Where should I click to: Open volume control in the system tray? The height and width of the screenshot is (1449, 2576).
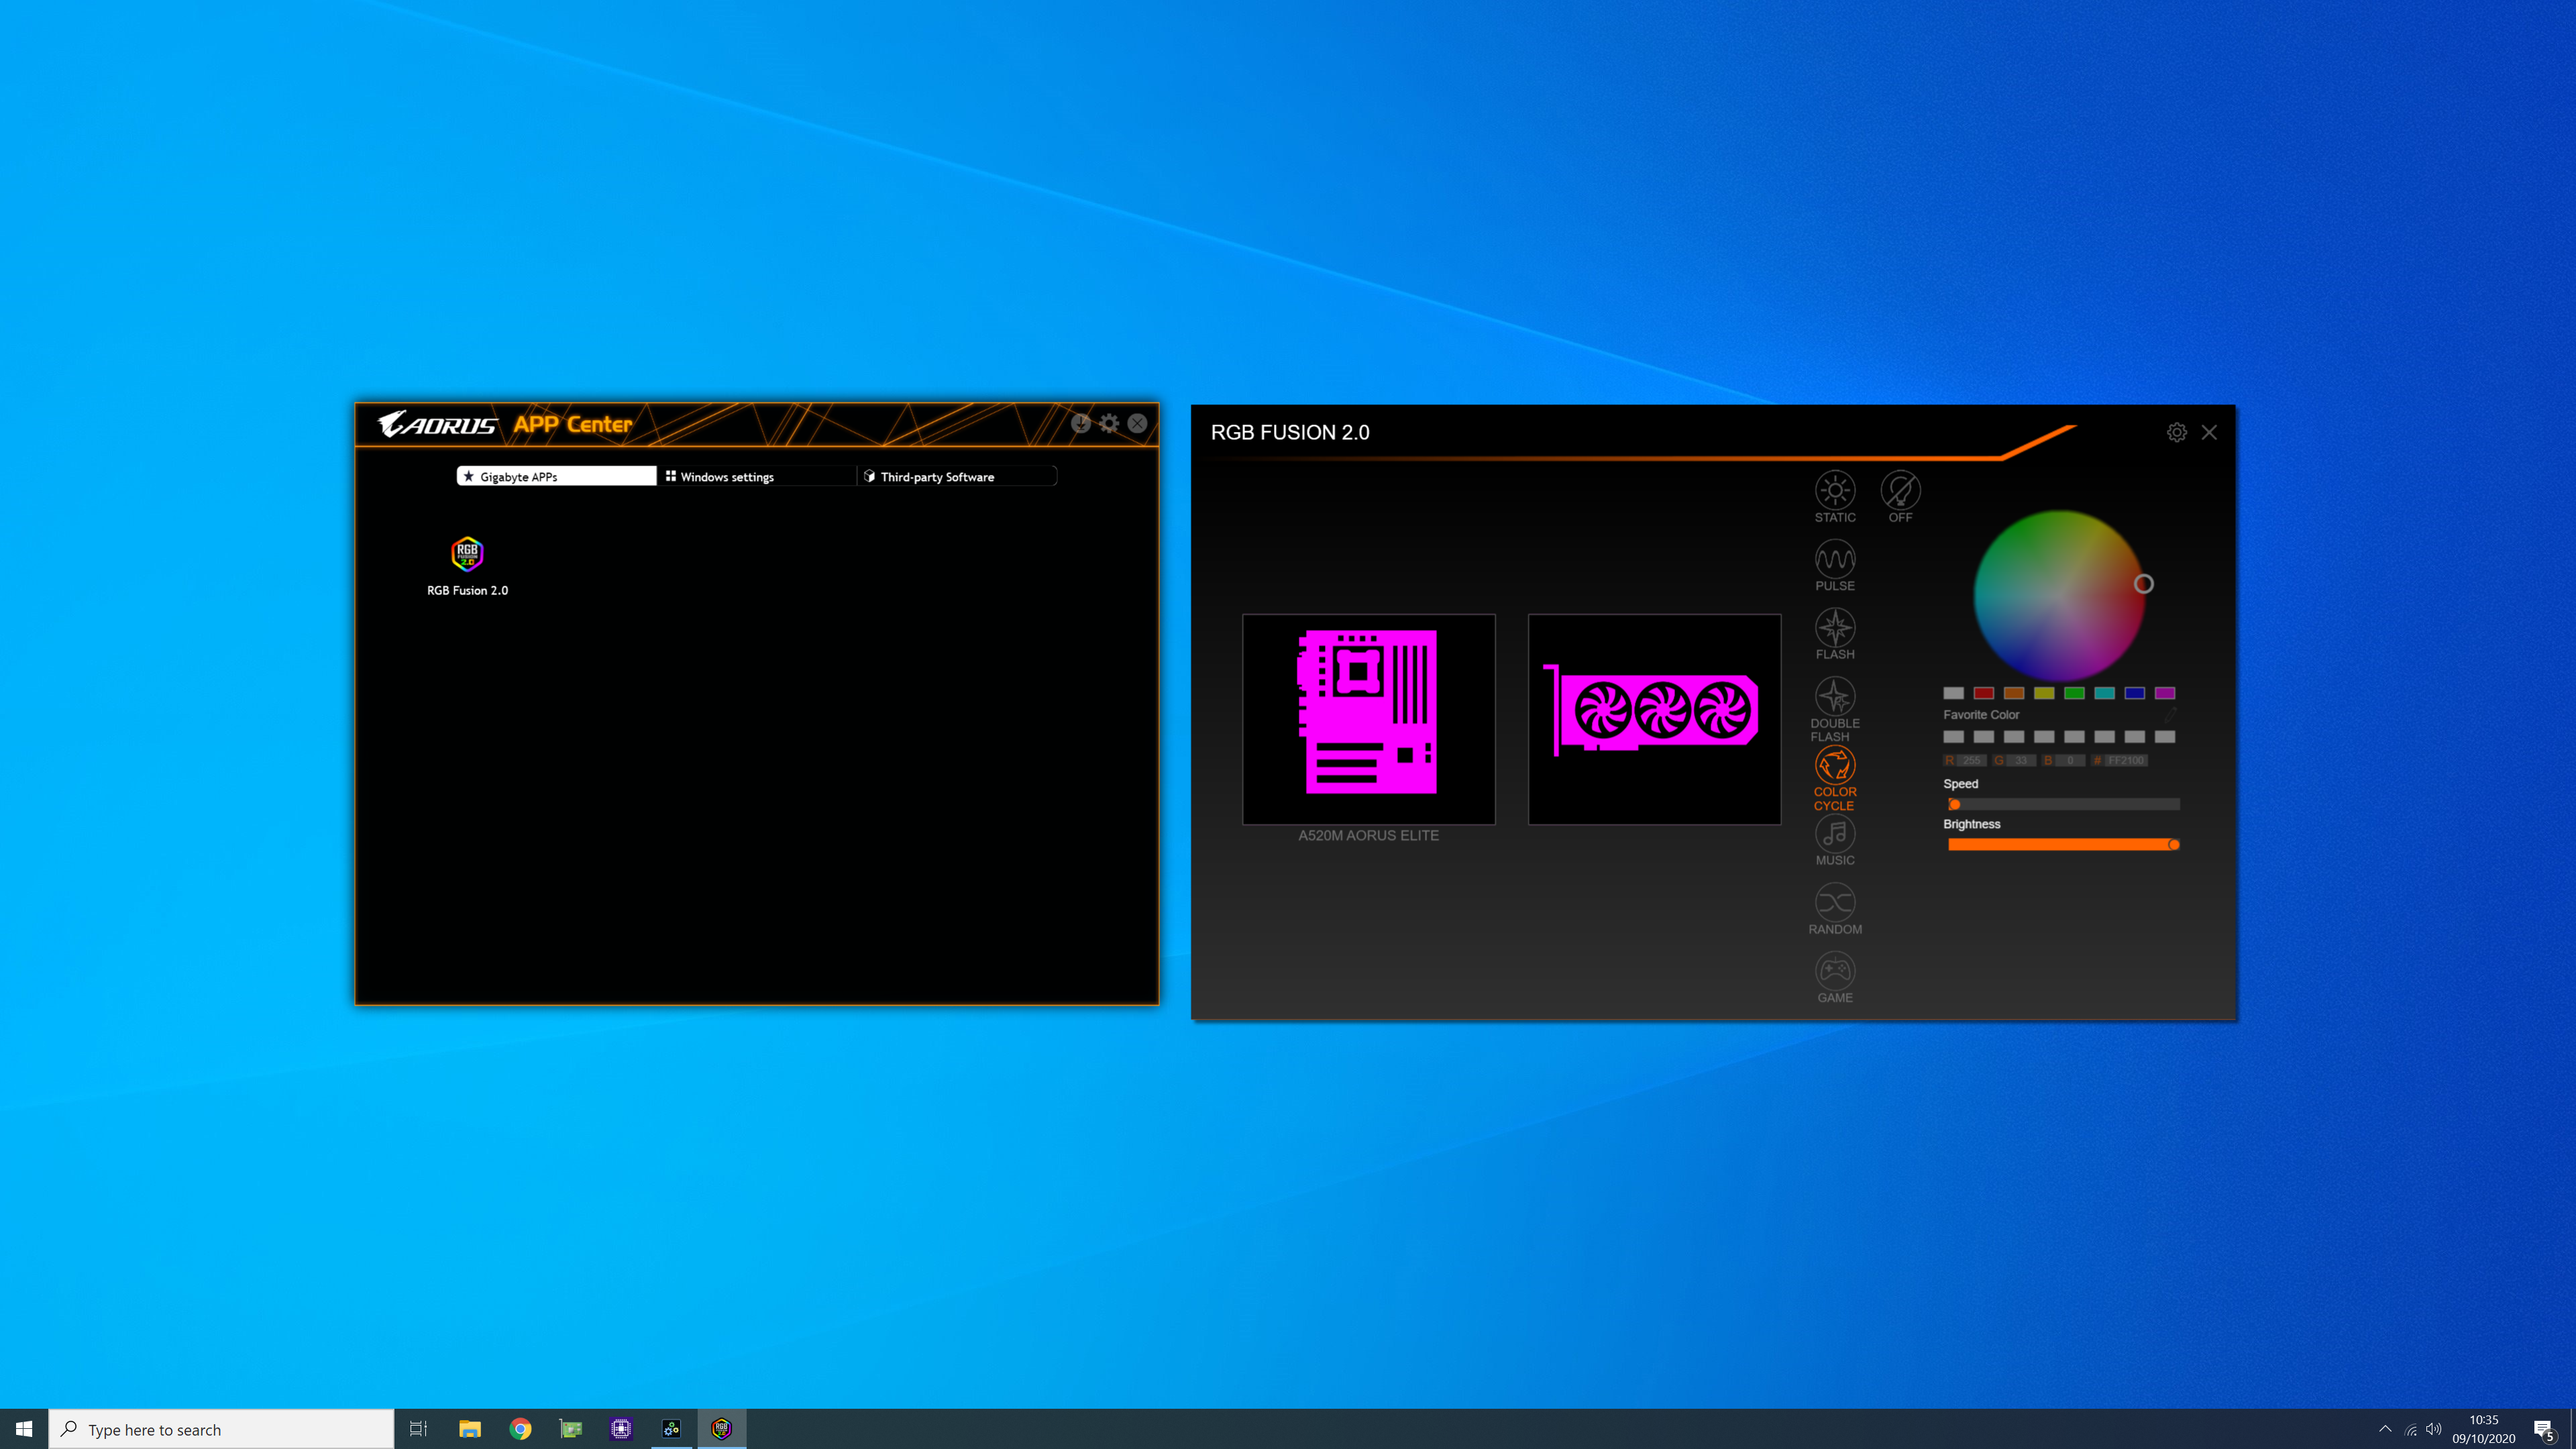2434,1429
